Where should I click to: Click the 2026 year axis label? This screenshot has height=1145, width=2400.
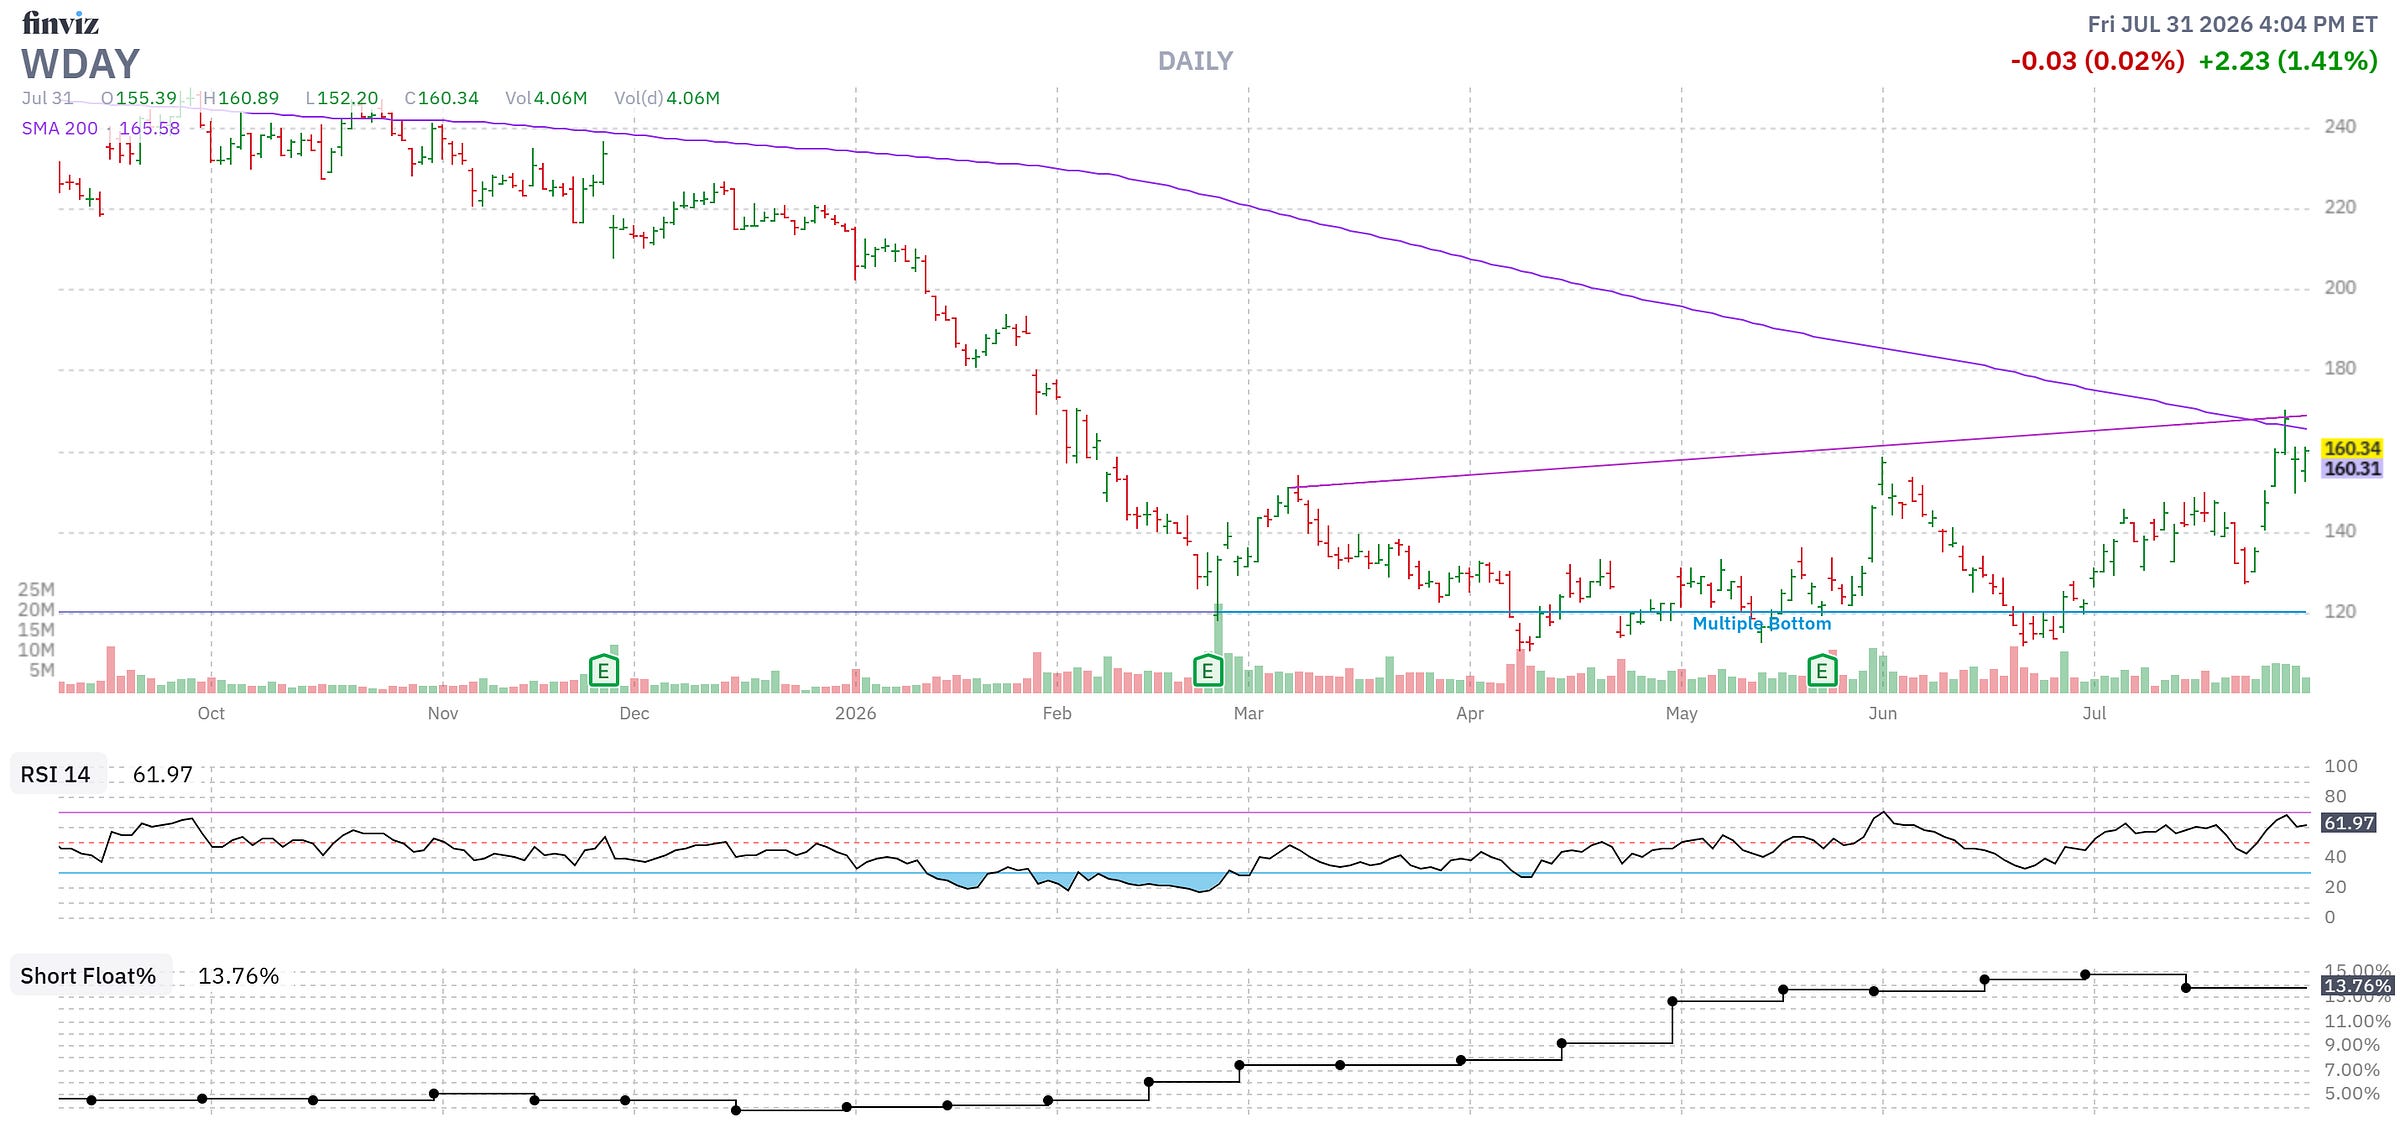(856, 713)
